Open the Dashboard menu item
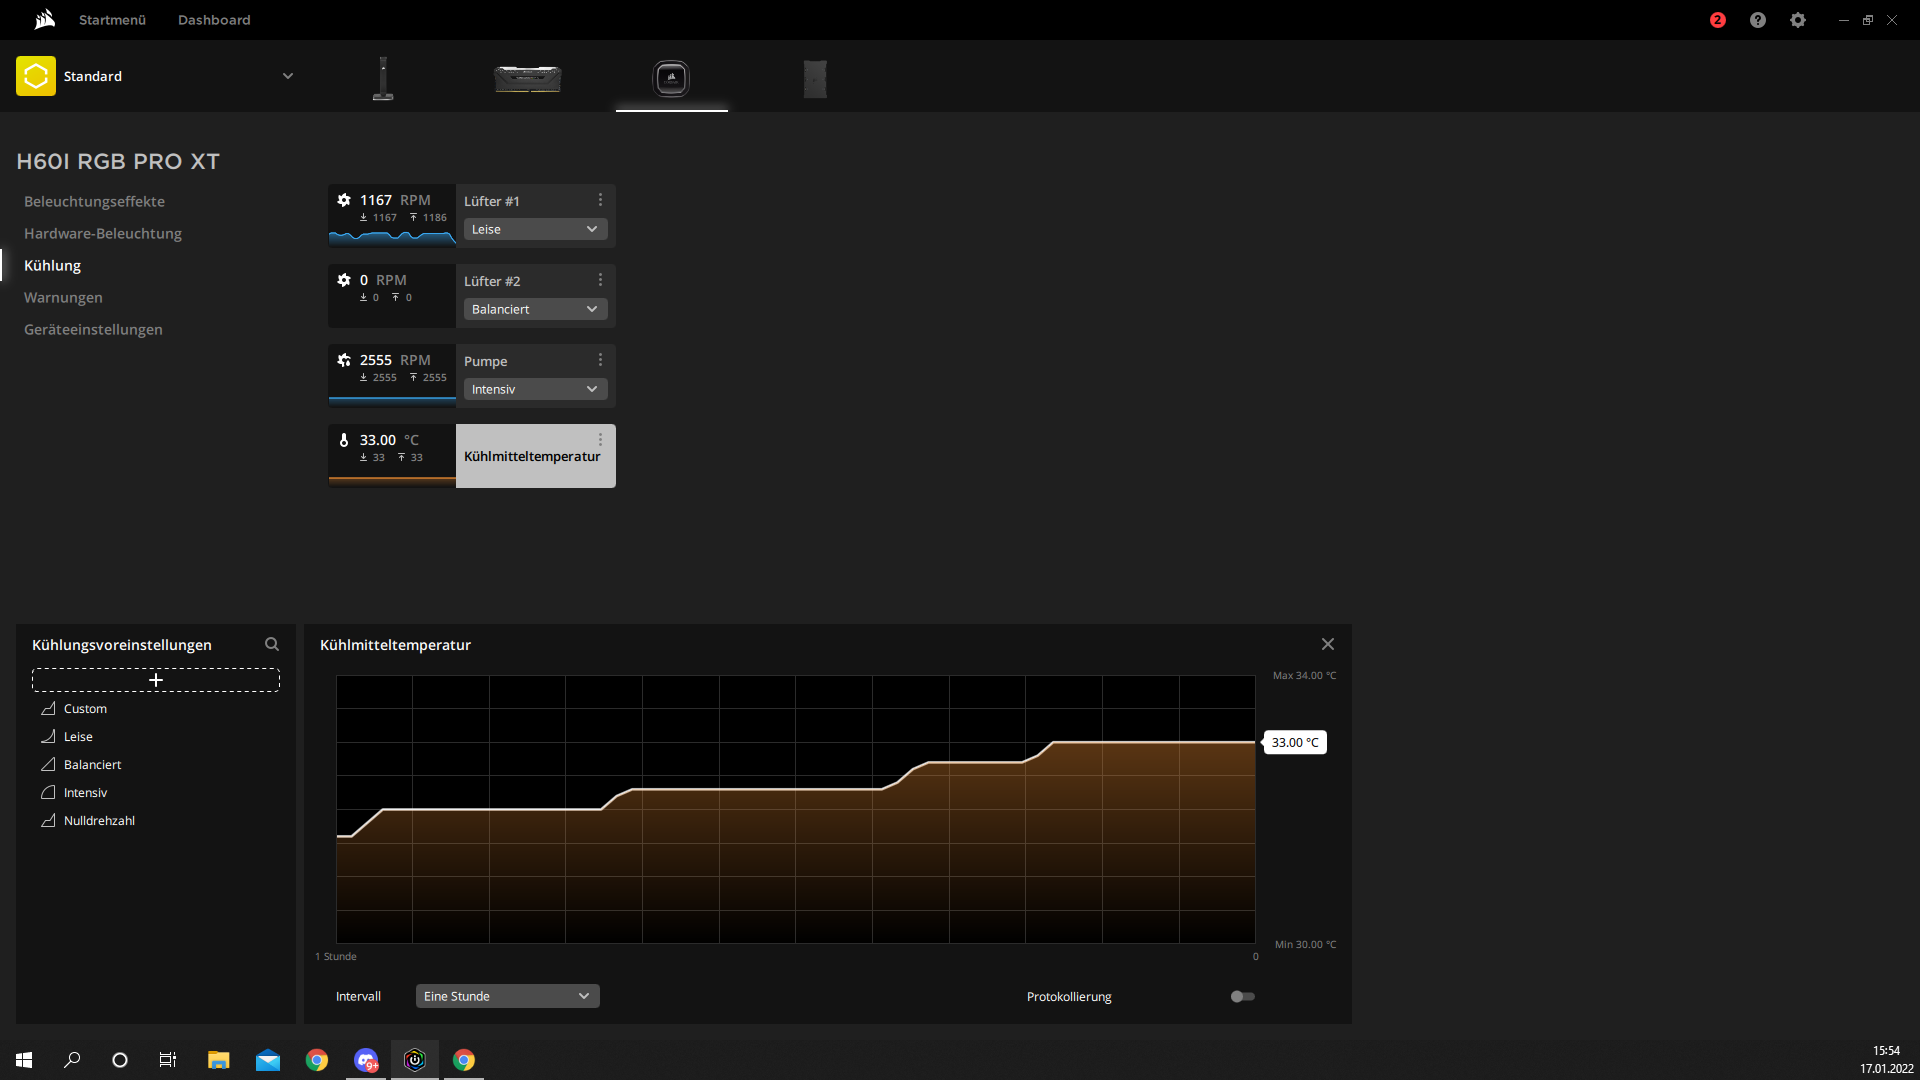Screen dimensions: 1920x1080 214,20
